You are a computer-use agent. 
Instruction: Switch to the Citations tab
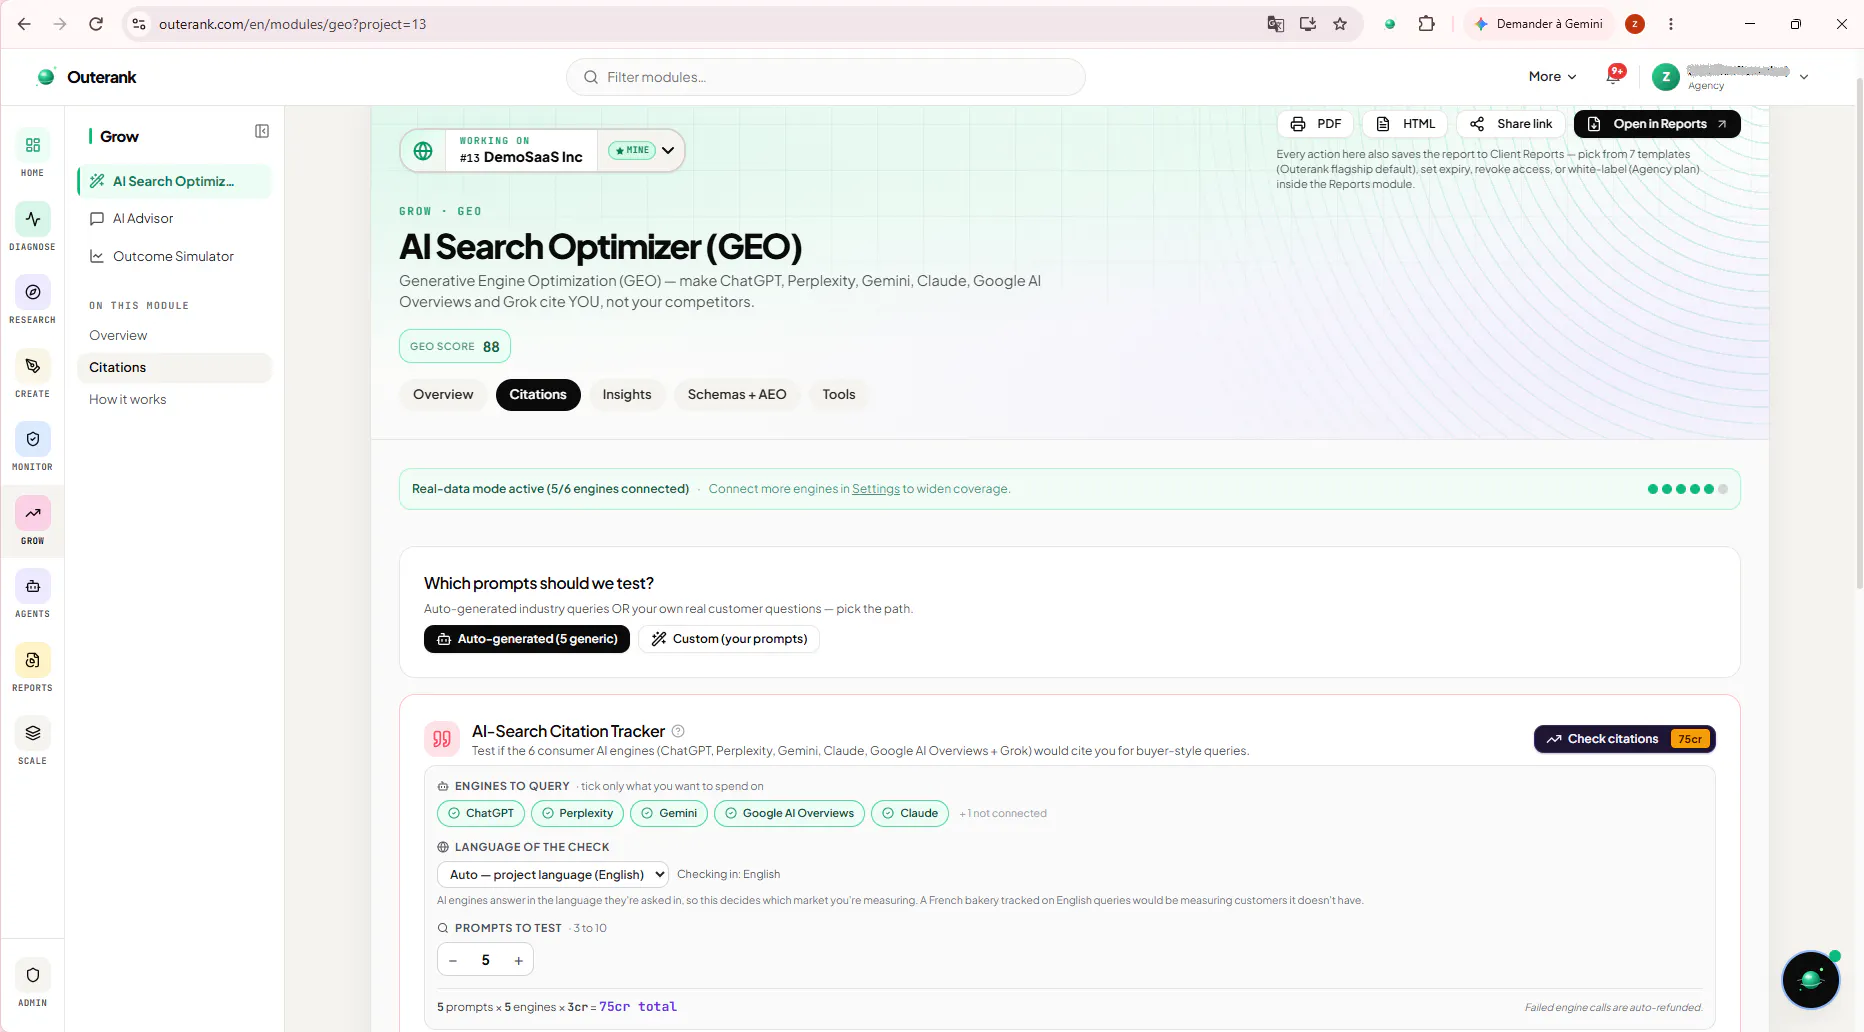tap(538, 395)
